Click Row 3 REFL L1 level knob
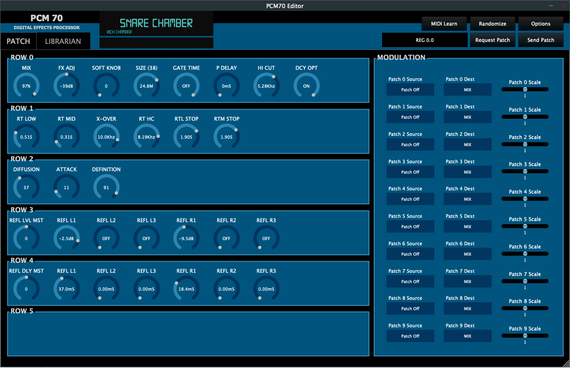This screenshot has width=570, height=368. (66, 238)
